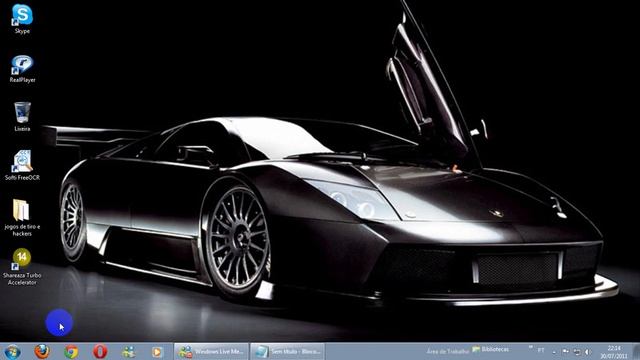Open the Skype desktop shortcut
The height and width of the screenshot is (360, 640).
[x=22, y=19]
